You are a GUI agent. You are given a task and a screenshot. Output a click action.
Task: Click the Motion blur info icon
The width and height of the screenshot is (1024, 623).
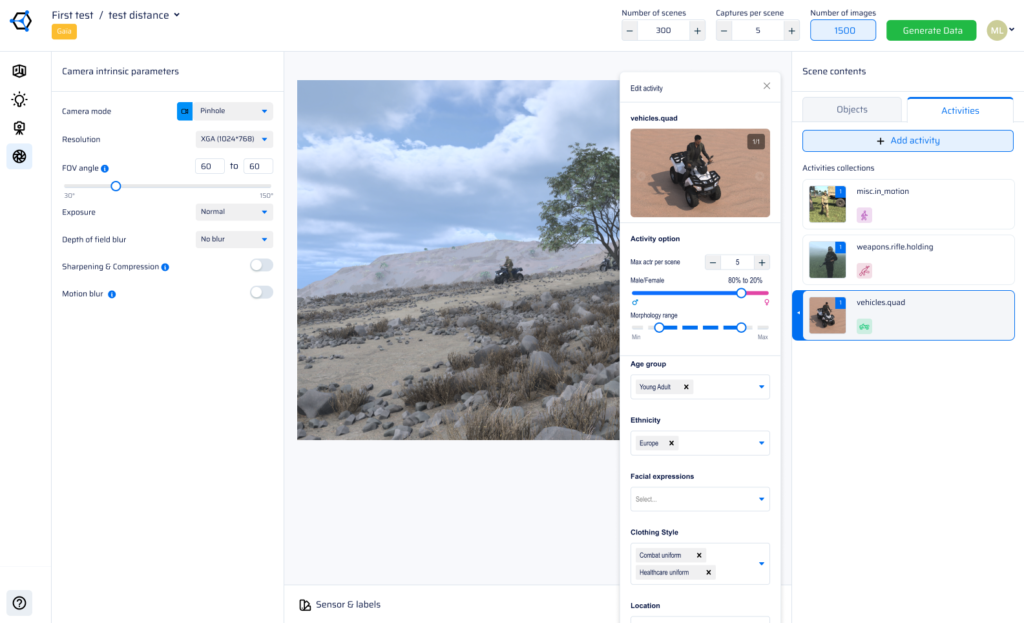click(x=112, y=295)
